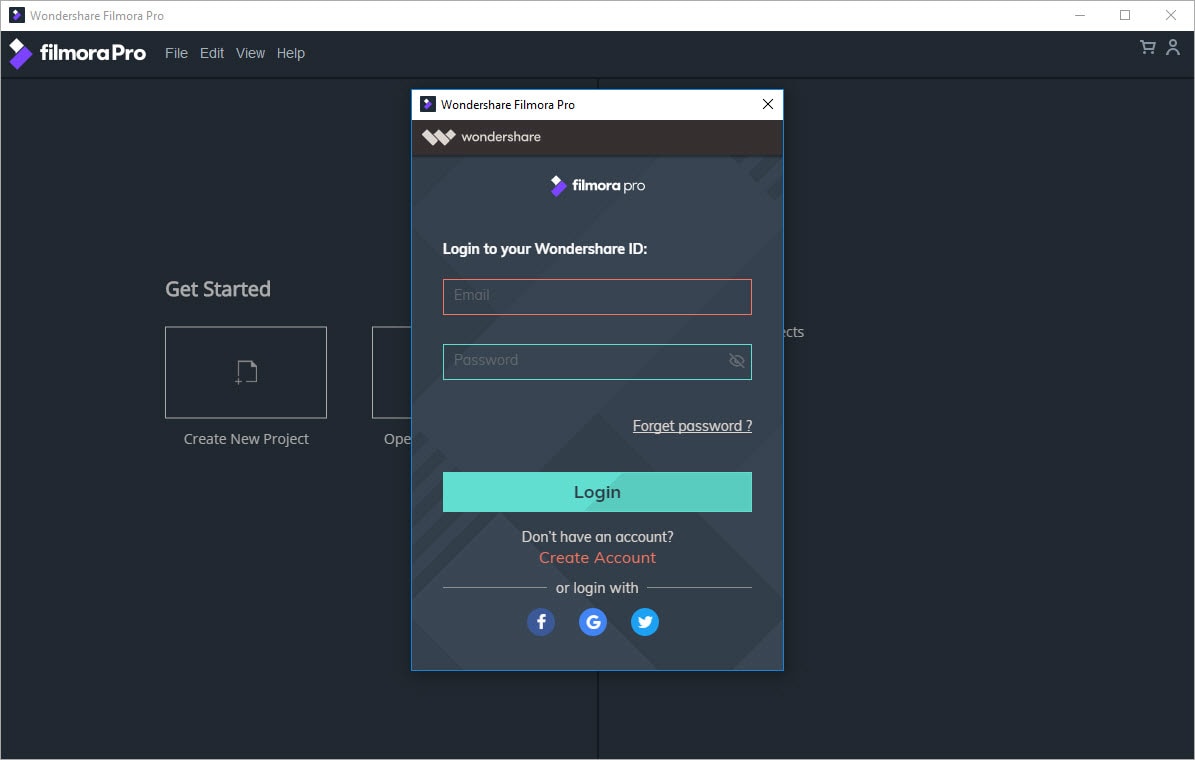The height and width of the screenshot is (760, 1195).
Task: Click the Create Account link
Action: 598,558
